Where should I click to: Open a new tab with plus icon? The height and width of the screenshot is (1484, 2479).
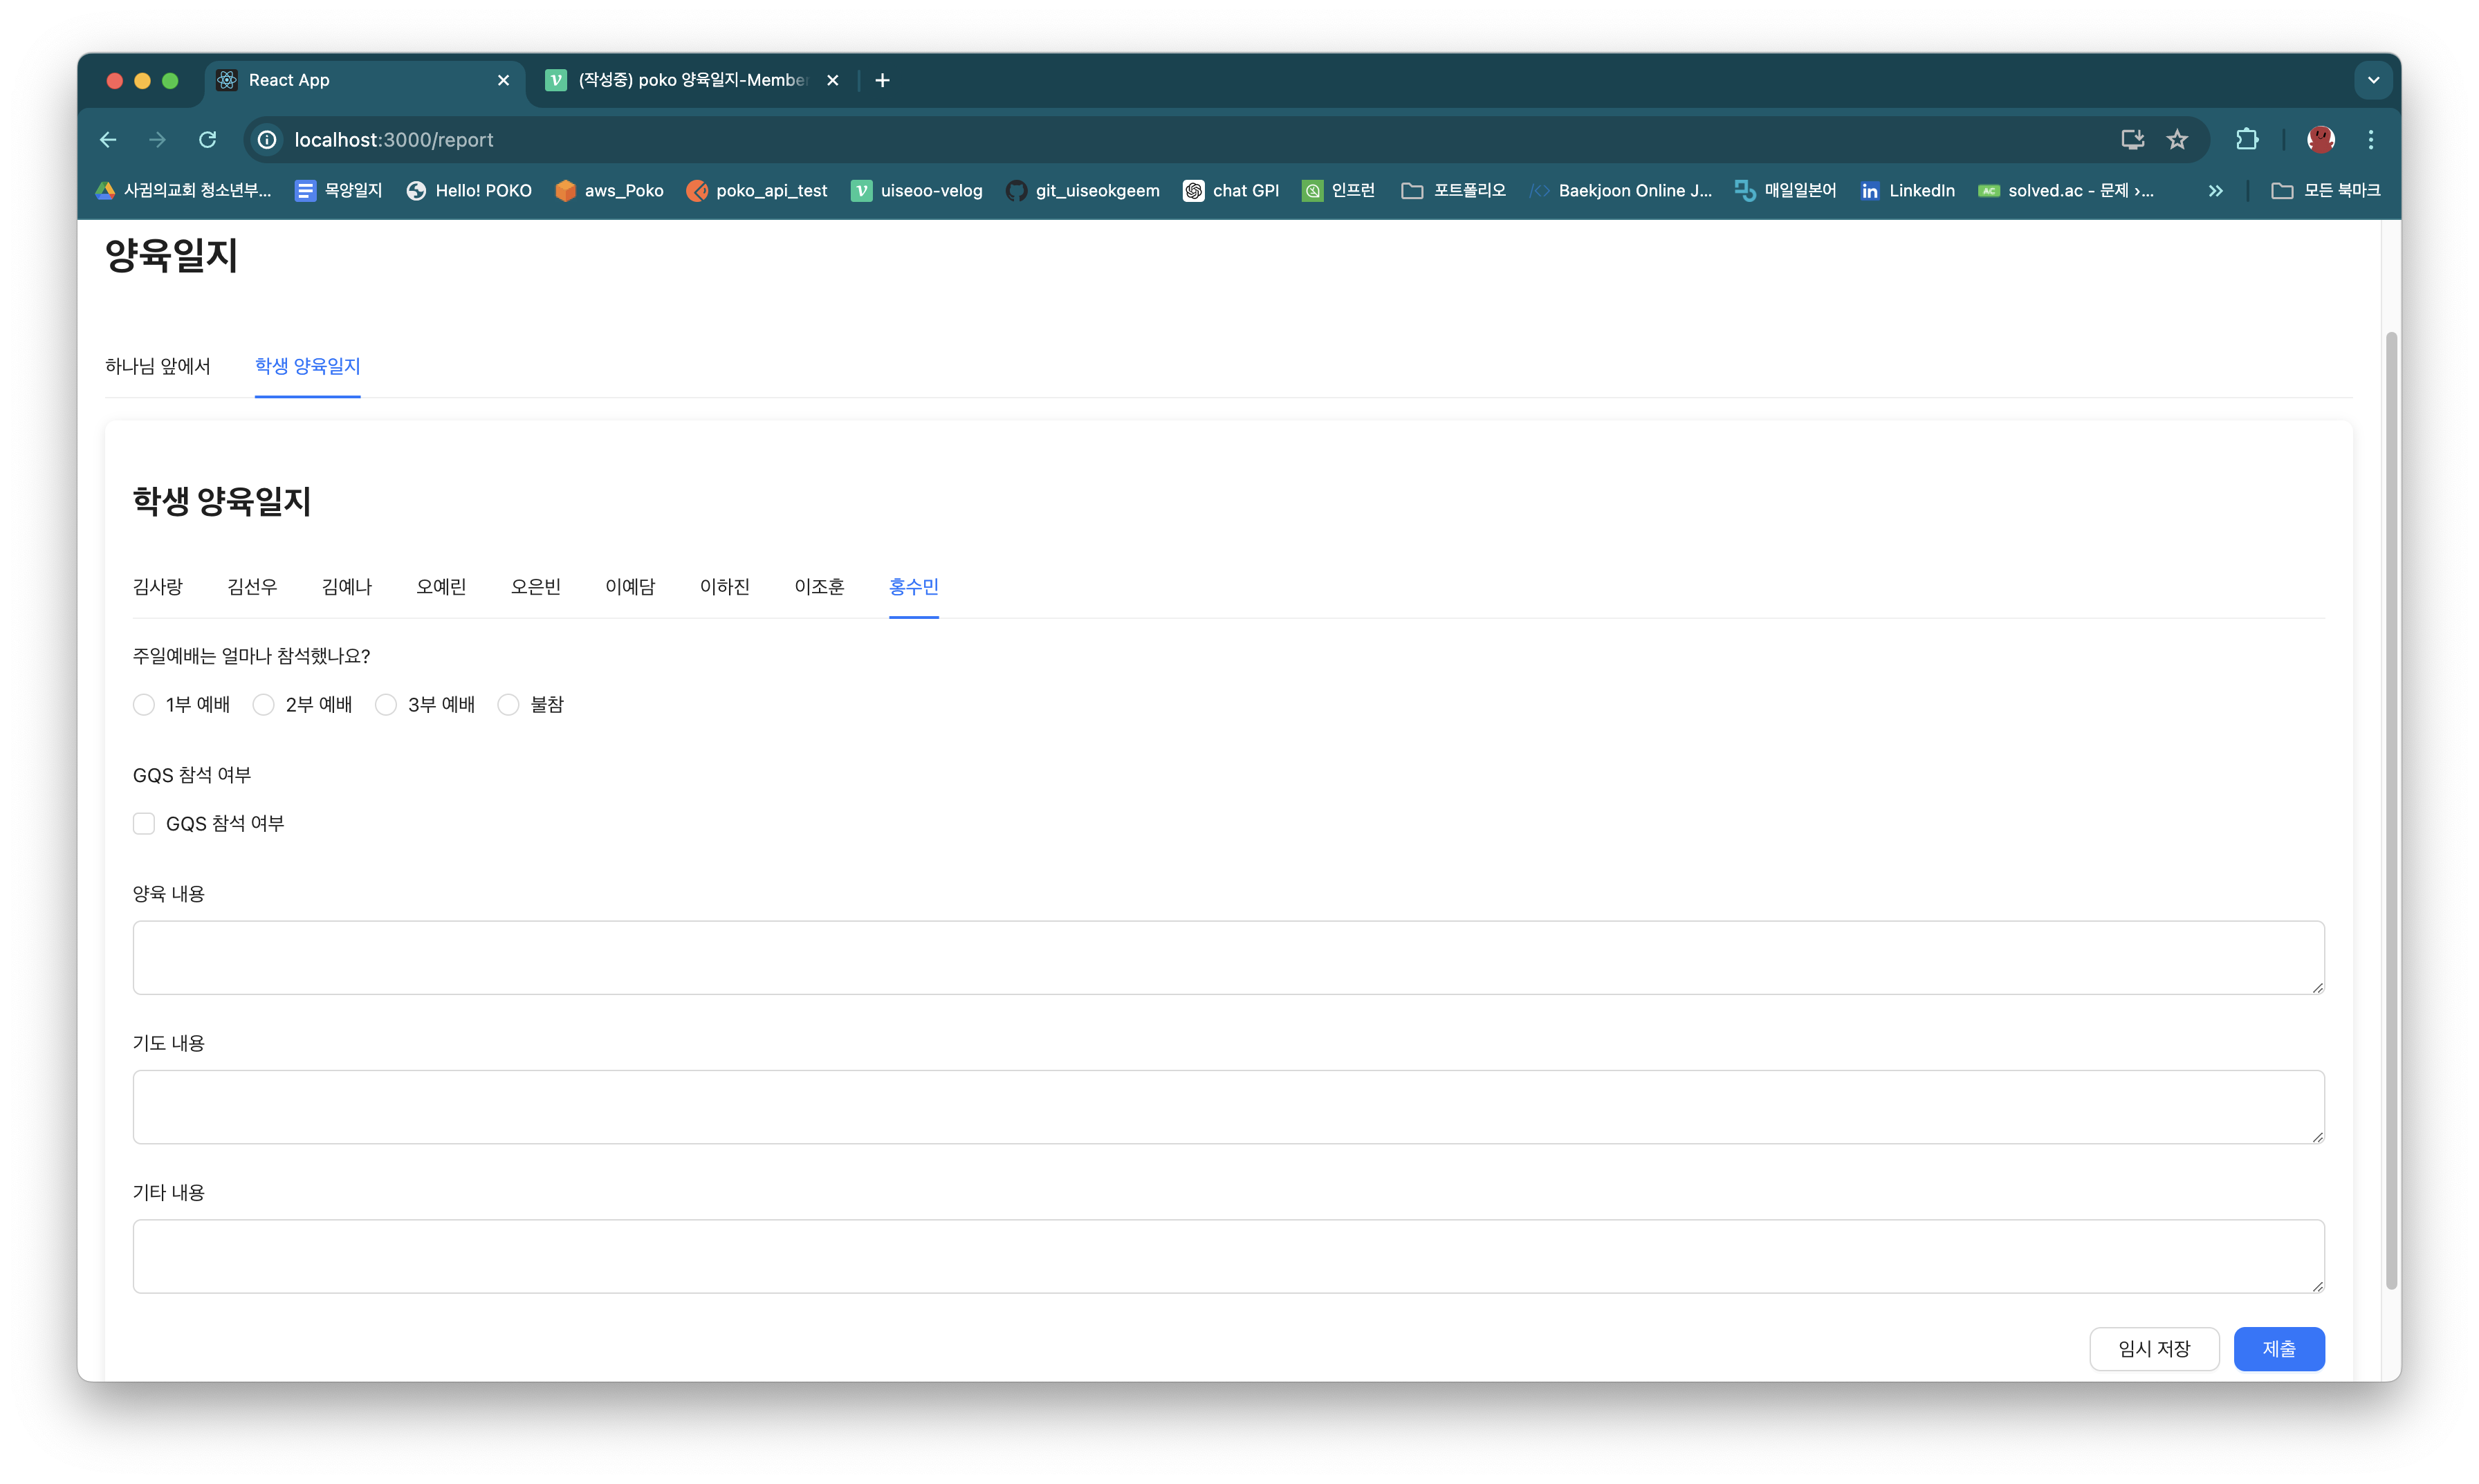coord(882,80)
